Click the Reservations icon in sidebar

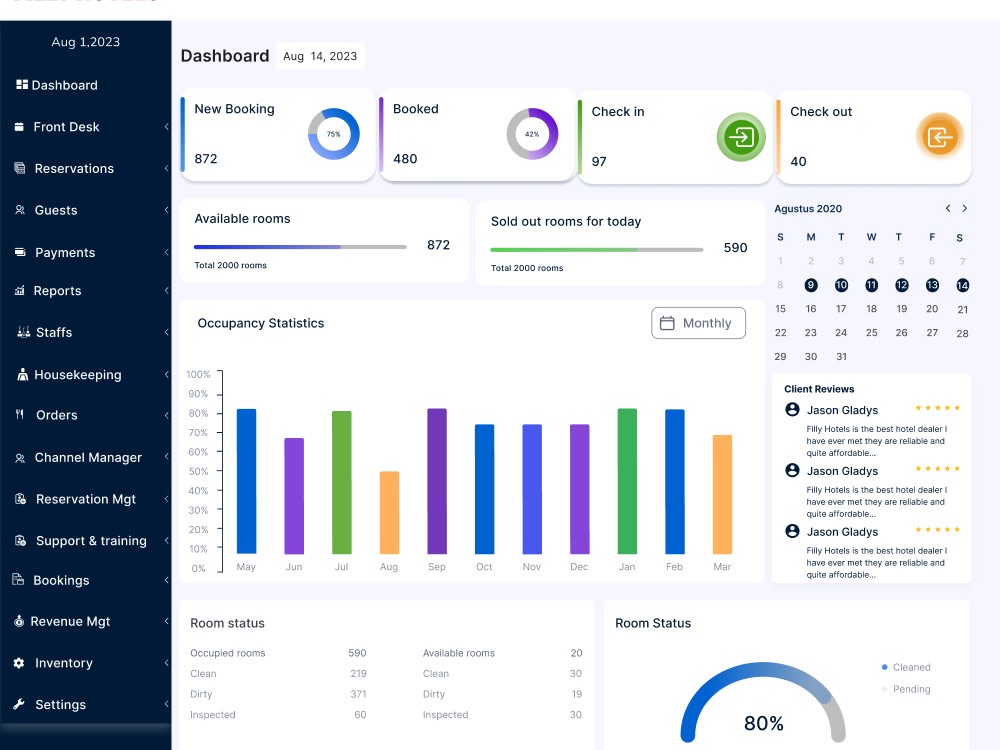point(20,168)
